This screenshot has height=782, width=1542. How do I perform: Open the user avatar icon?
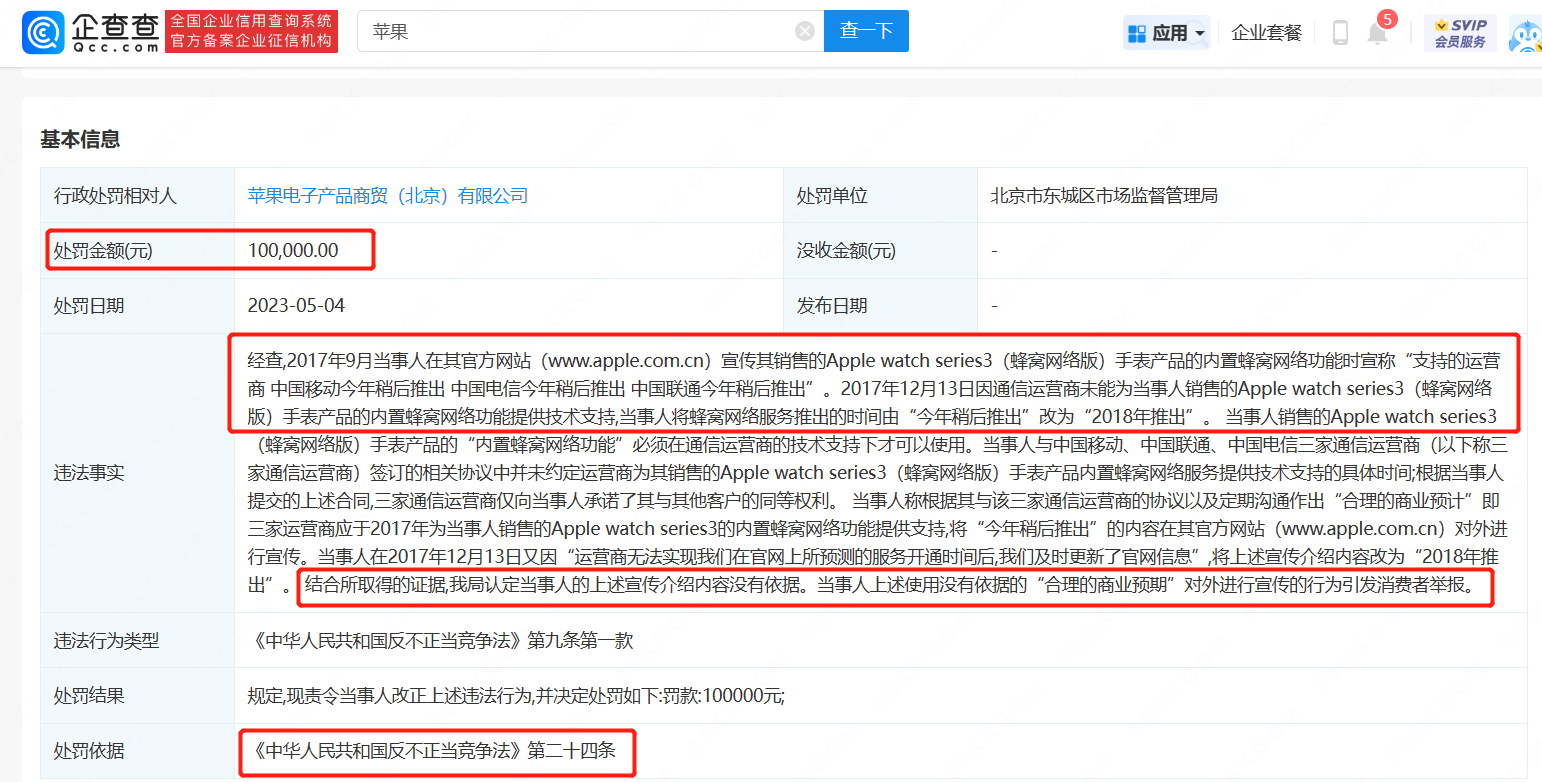tap(1526, 34)
